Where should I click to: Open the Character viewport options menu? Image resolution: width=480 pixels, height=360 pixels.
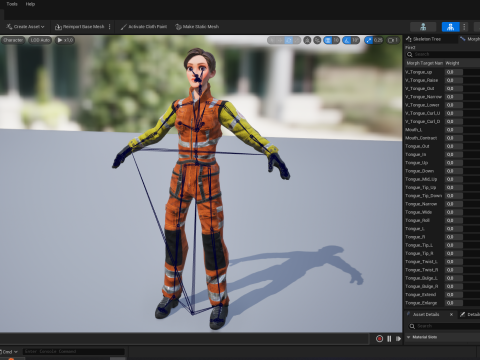[x=13, y=40]
